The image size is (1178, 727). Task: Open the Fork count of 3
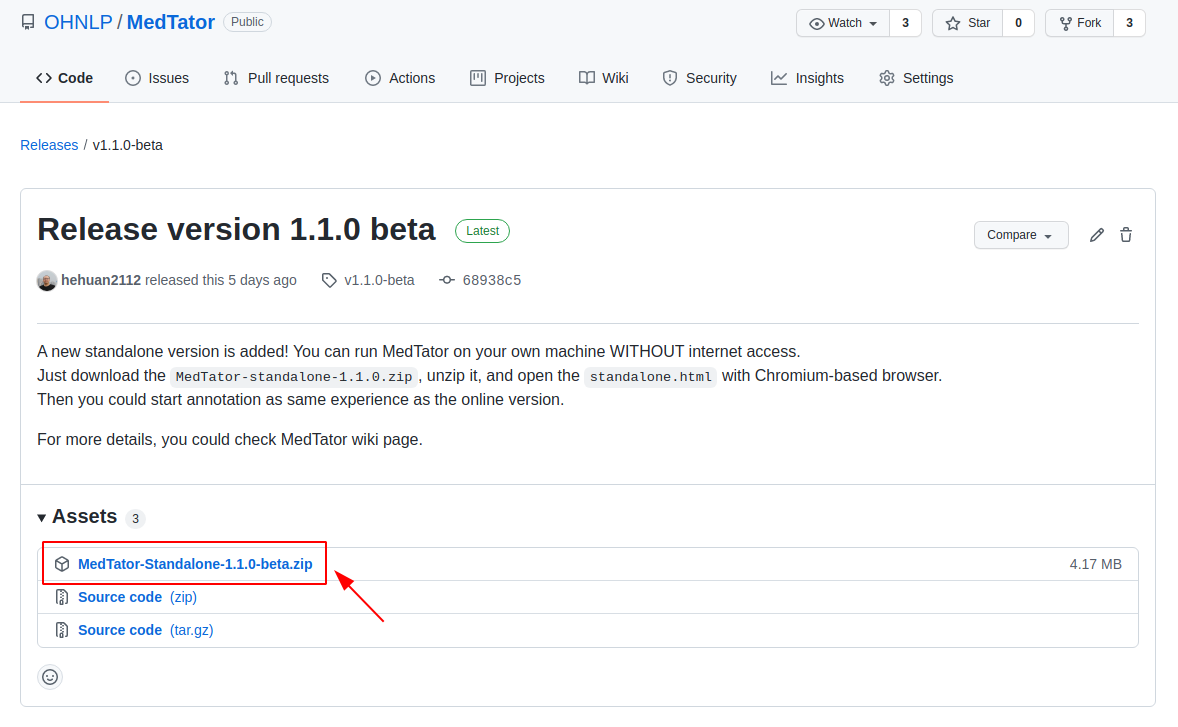pyautogui.click(x=1129, y=23)
